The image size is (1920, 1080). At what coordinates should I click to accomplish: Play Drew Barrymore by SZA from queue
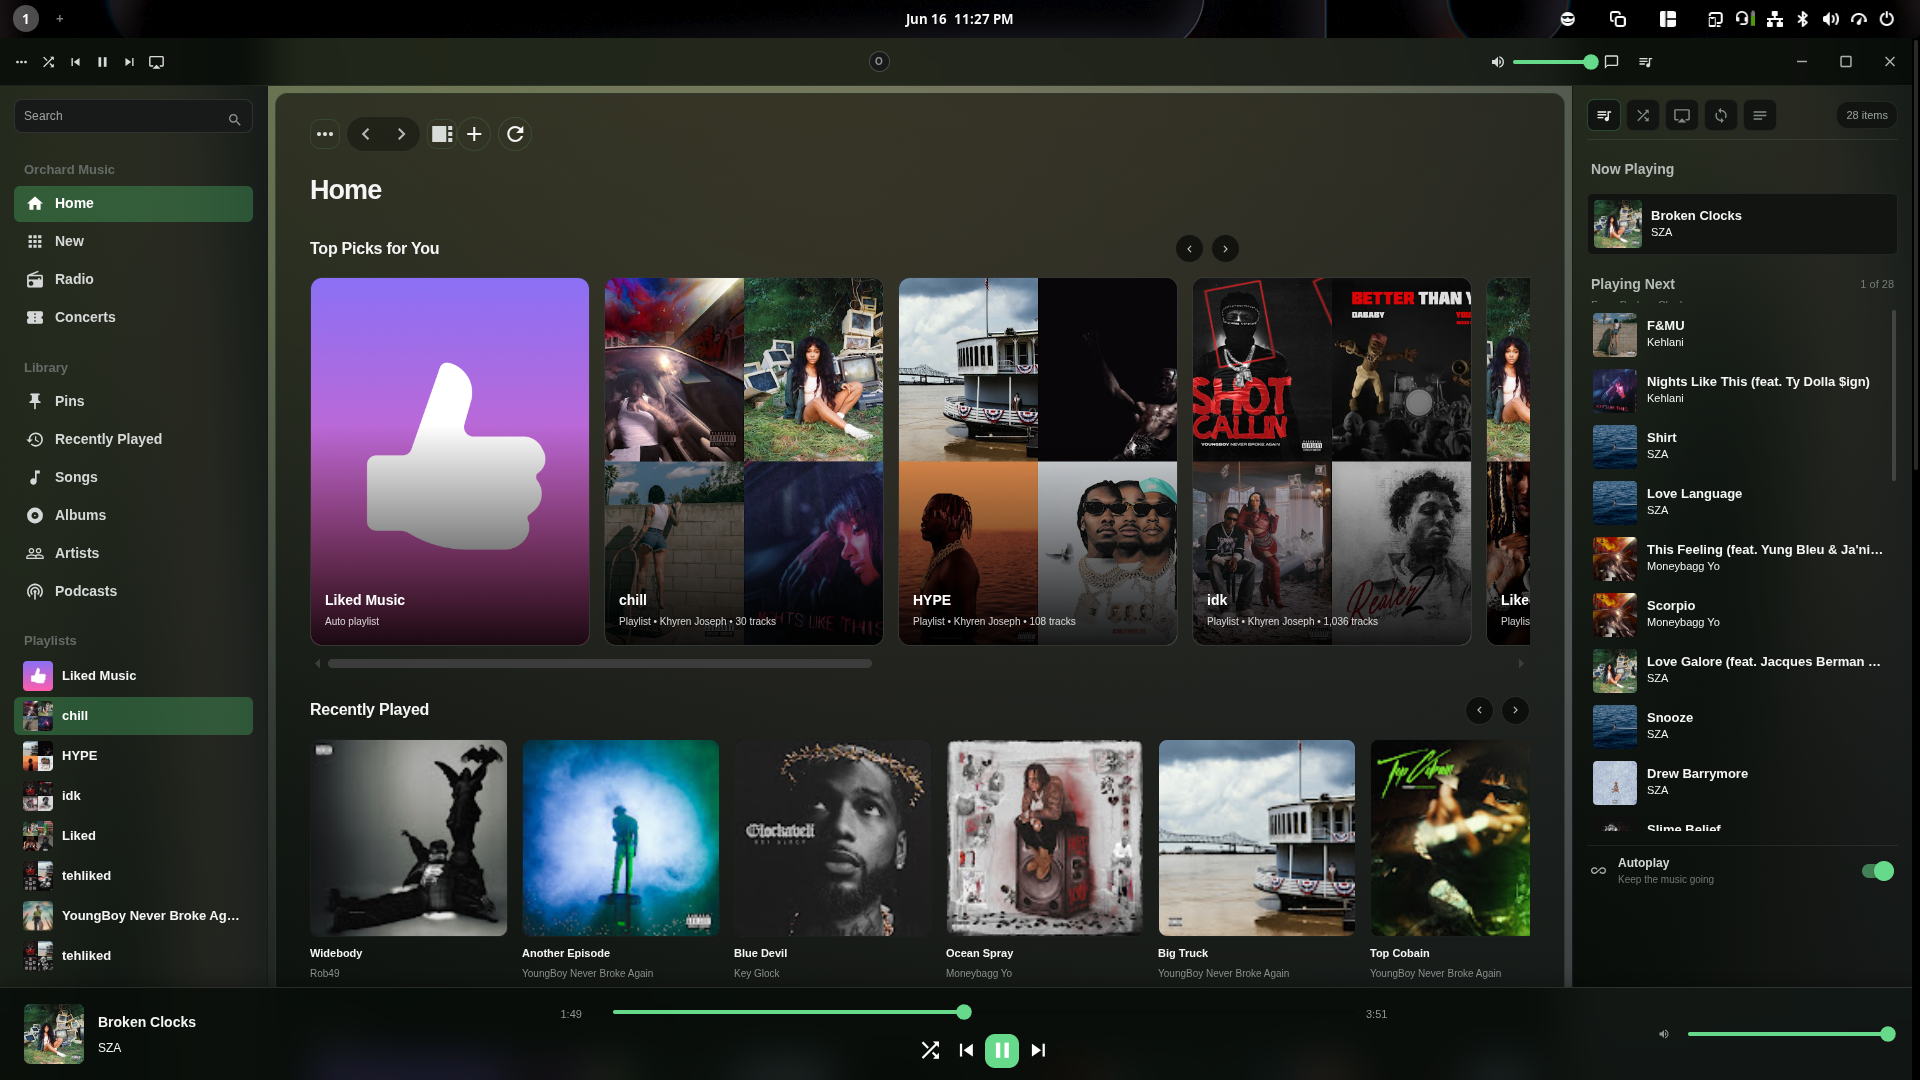[x=1740, y=782]
